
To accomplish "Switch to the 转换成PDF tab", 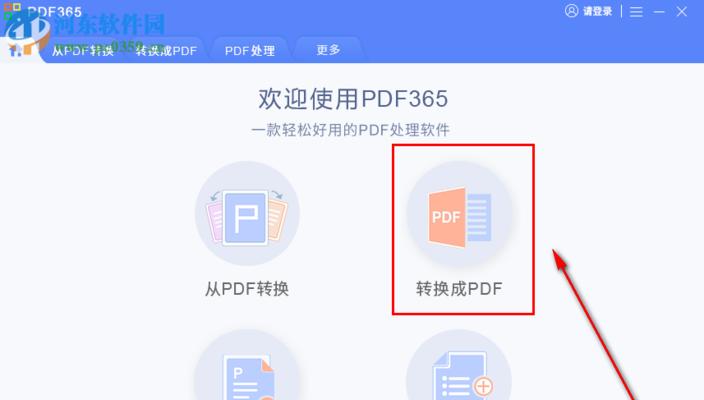I will pos(166,50).
